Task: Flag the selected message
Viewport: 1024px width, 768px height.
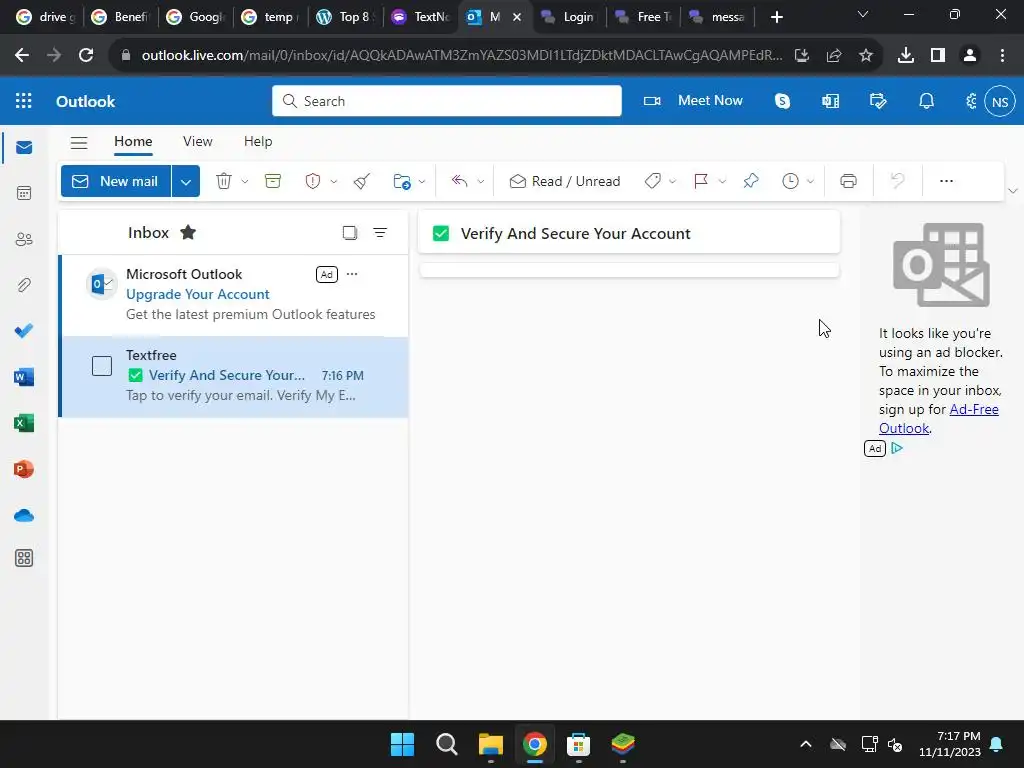Action: coord(701,181)
